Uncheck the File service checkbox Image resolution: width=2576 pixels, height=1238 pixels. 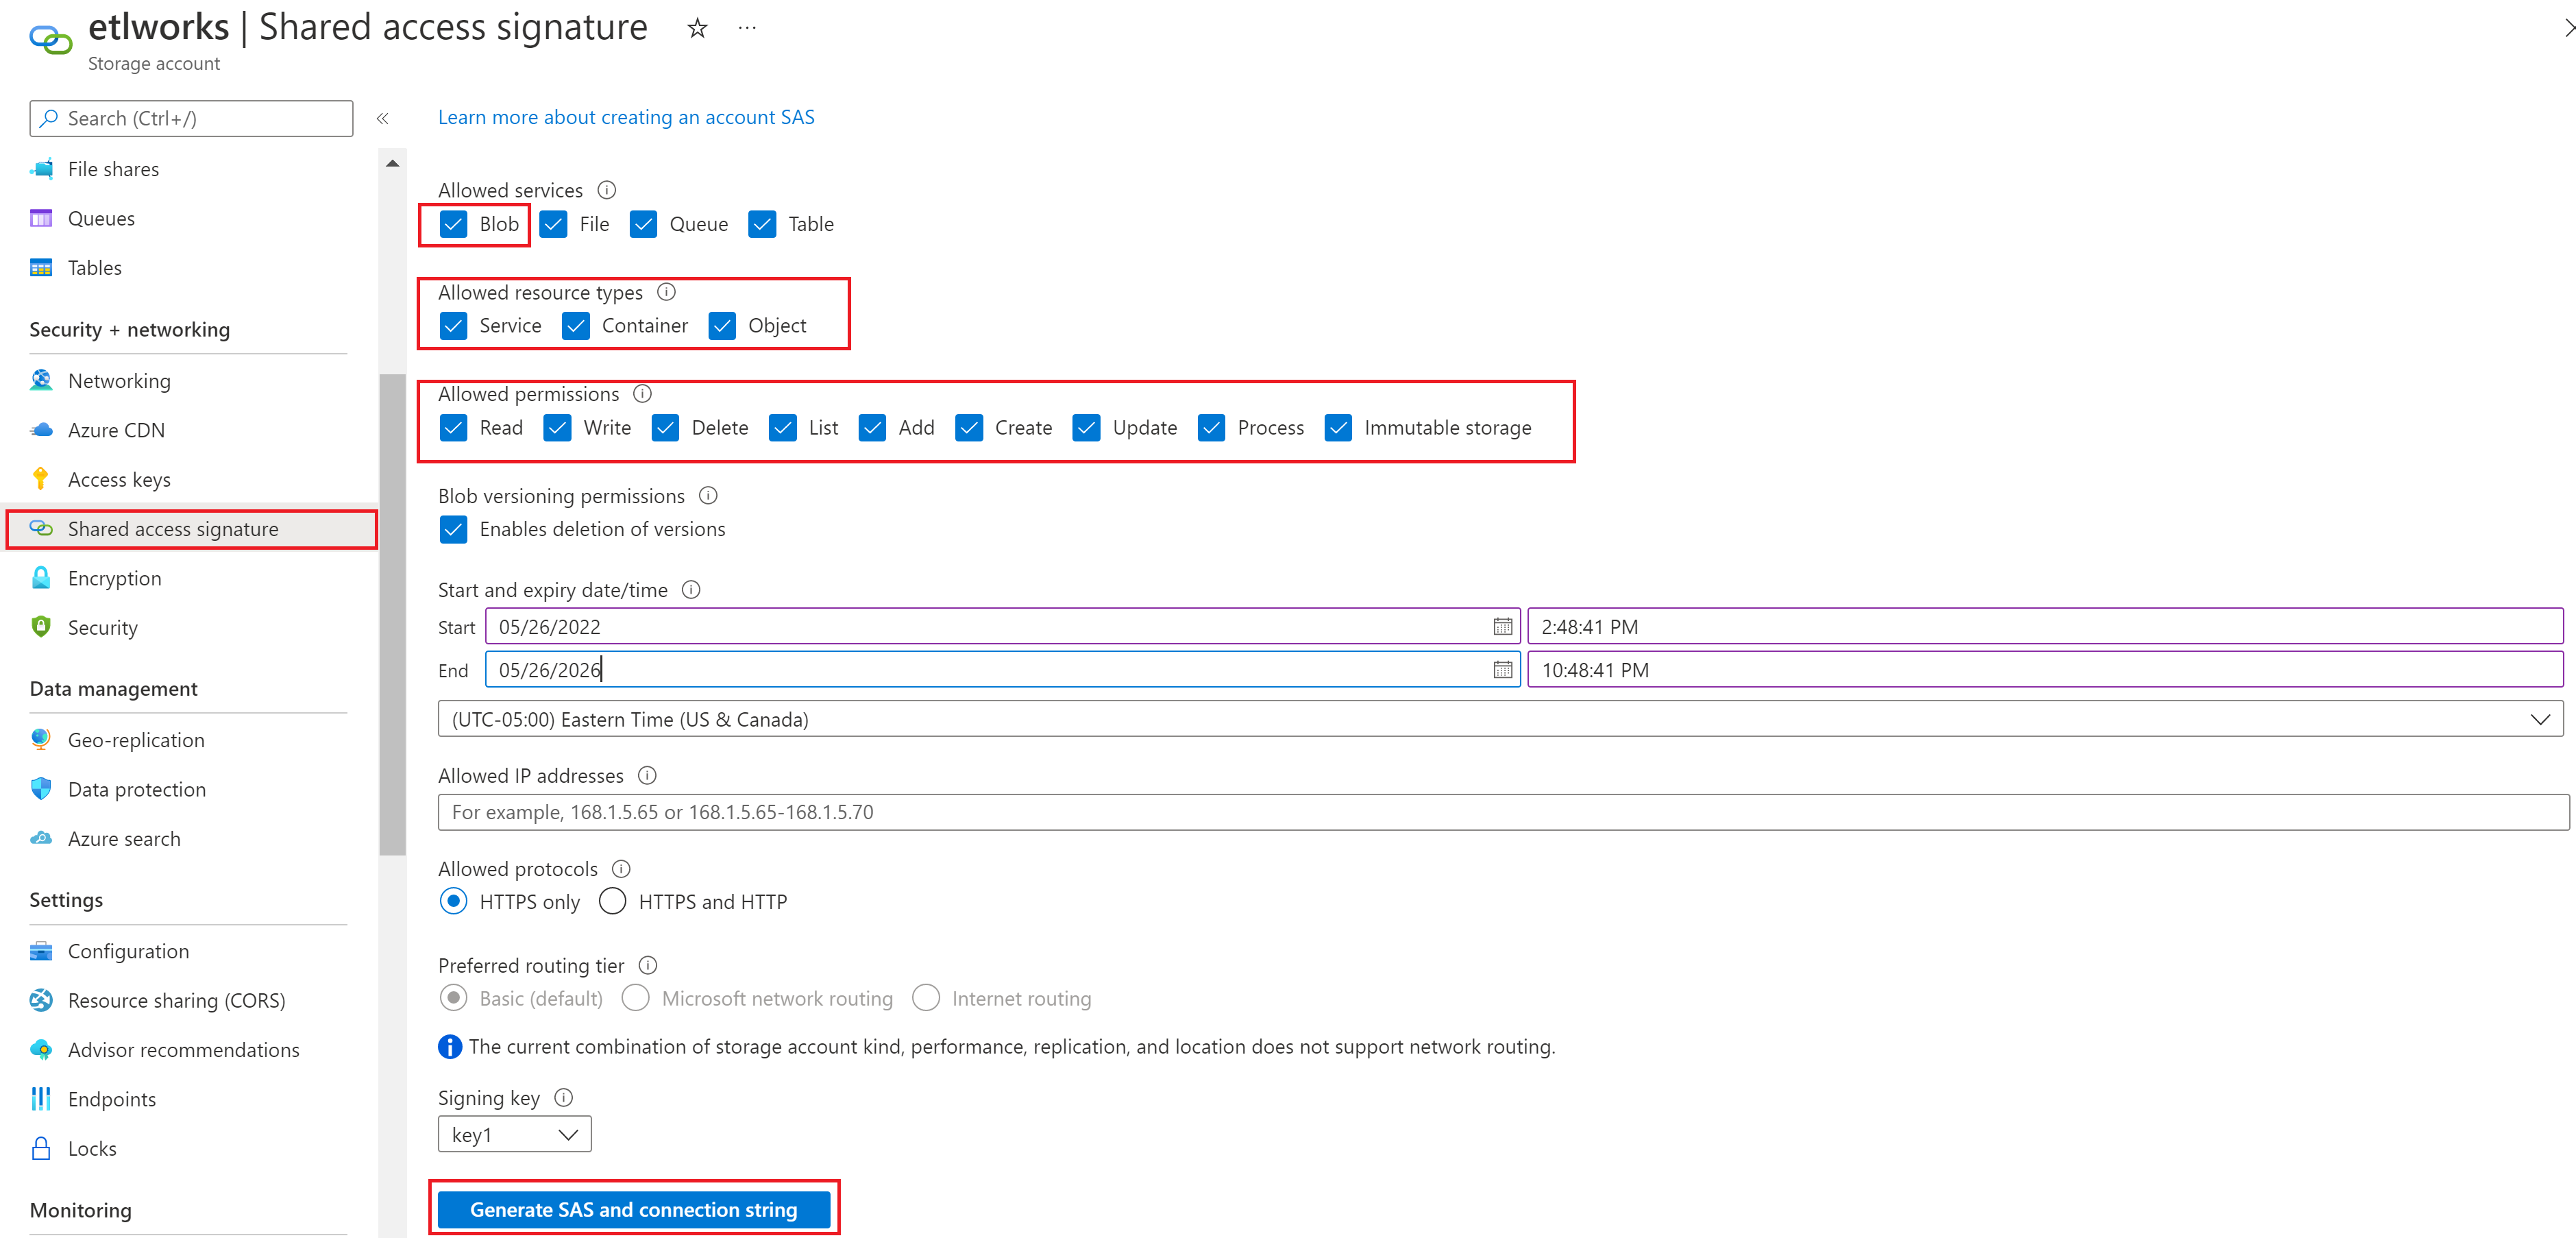[x=554, y=224]
